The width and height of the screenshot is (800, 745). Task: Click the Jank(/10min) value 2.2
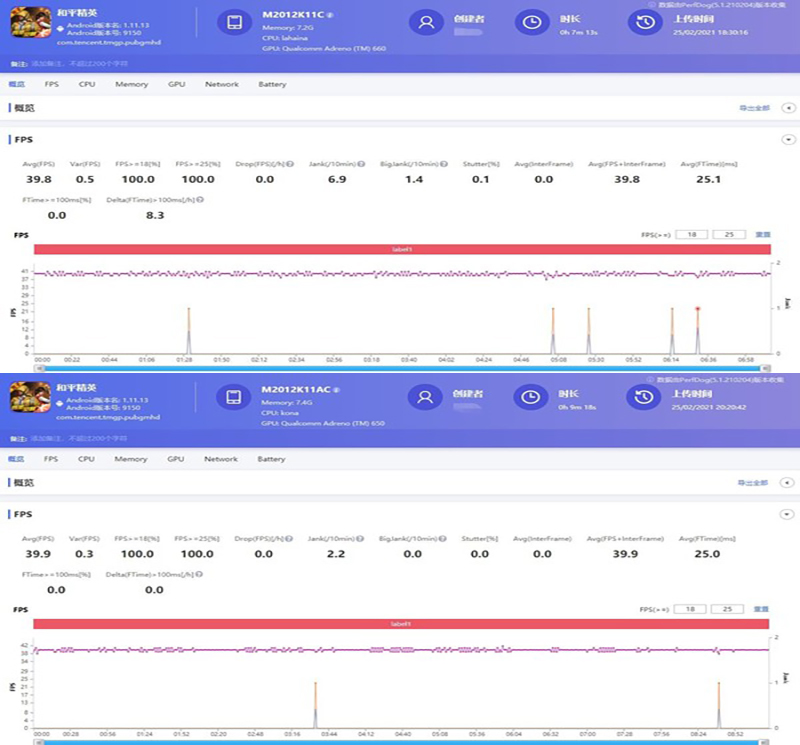(x=336, y=554)
